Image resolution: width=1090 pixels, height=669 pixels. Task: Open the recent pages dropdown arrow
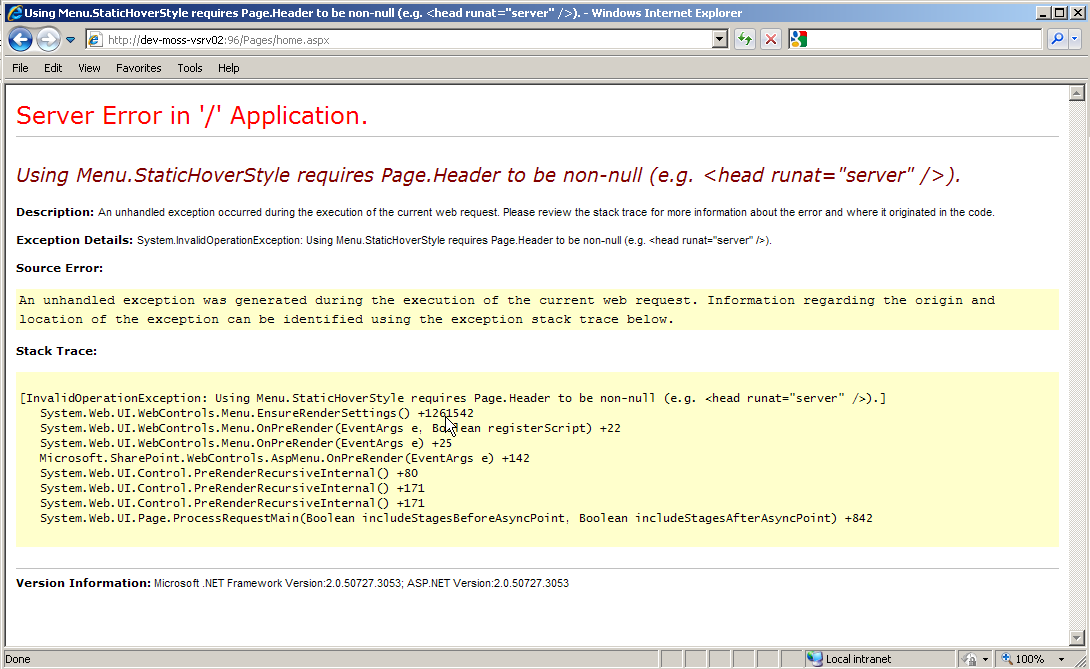pos(70,40)
